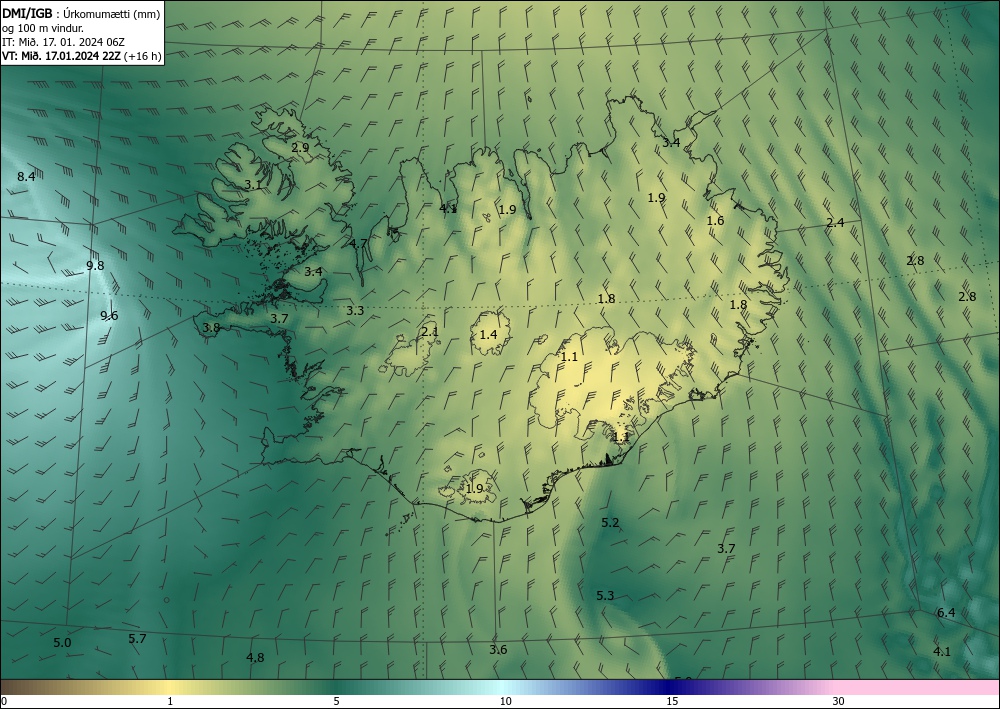The height and width of the screenshot is (709, 1000).
Task: Click the 5.7 precipitation value
Action: pyautogui.click(x=137, y=638)
